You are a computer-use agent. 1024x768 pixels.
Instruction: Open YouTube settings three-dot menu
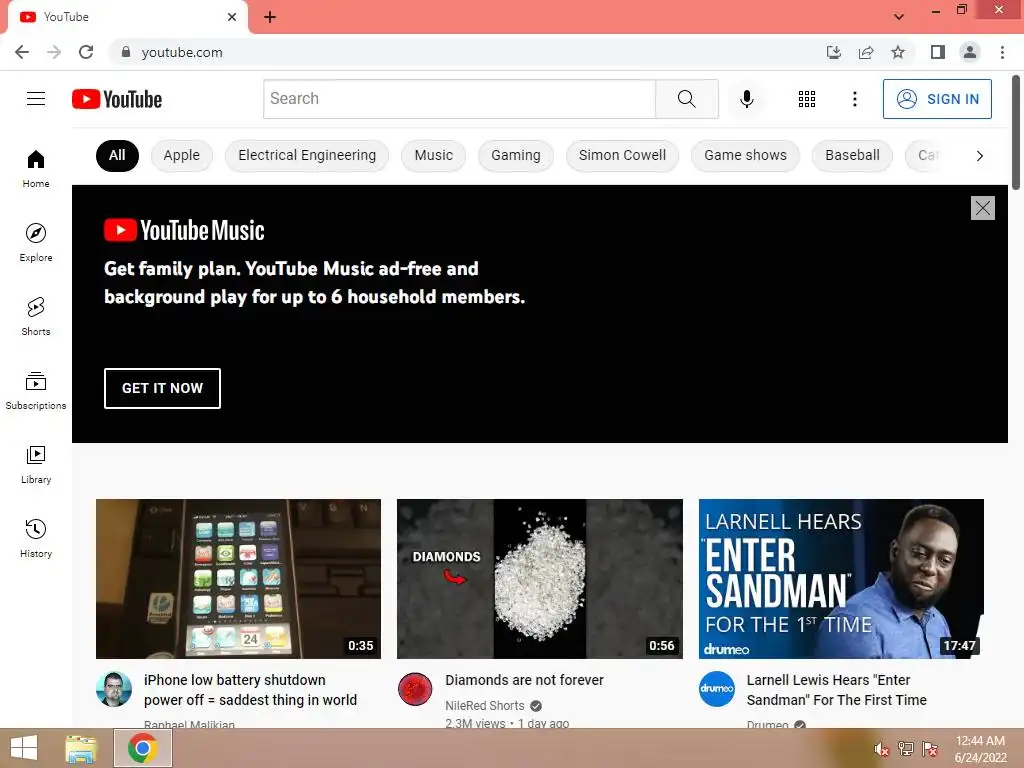[x=855, y=99]
